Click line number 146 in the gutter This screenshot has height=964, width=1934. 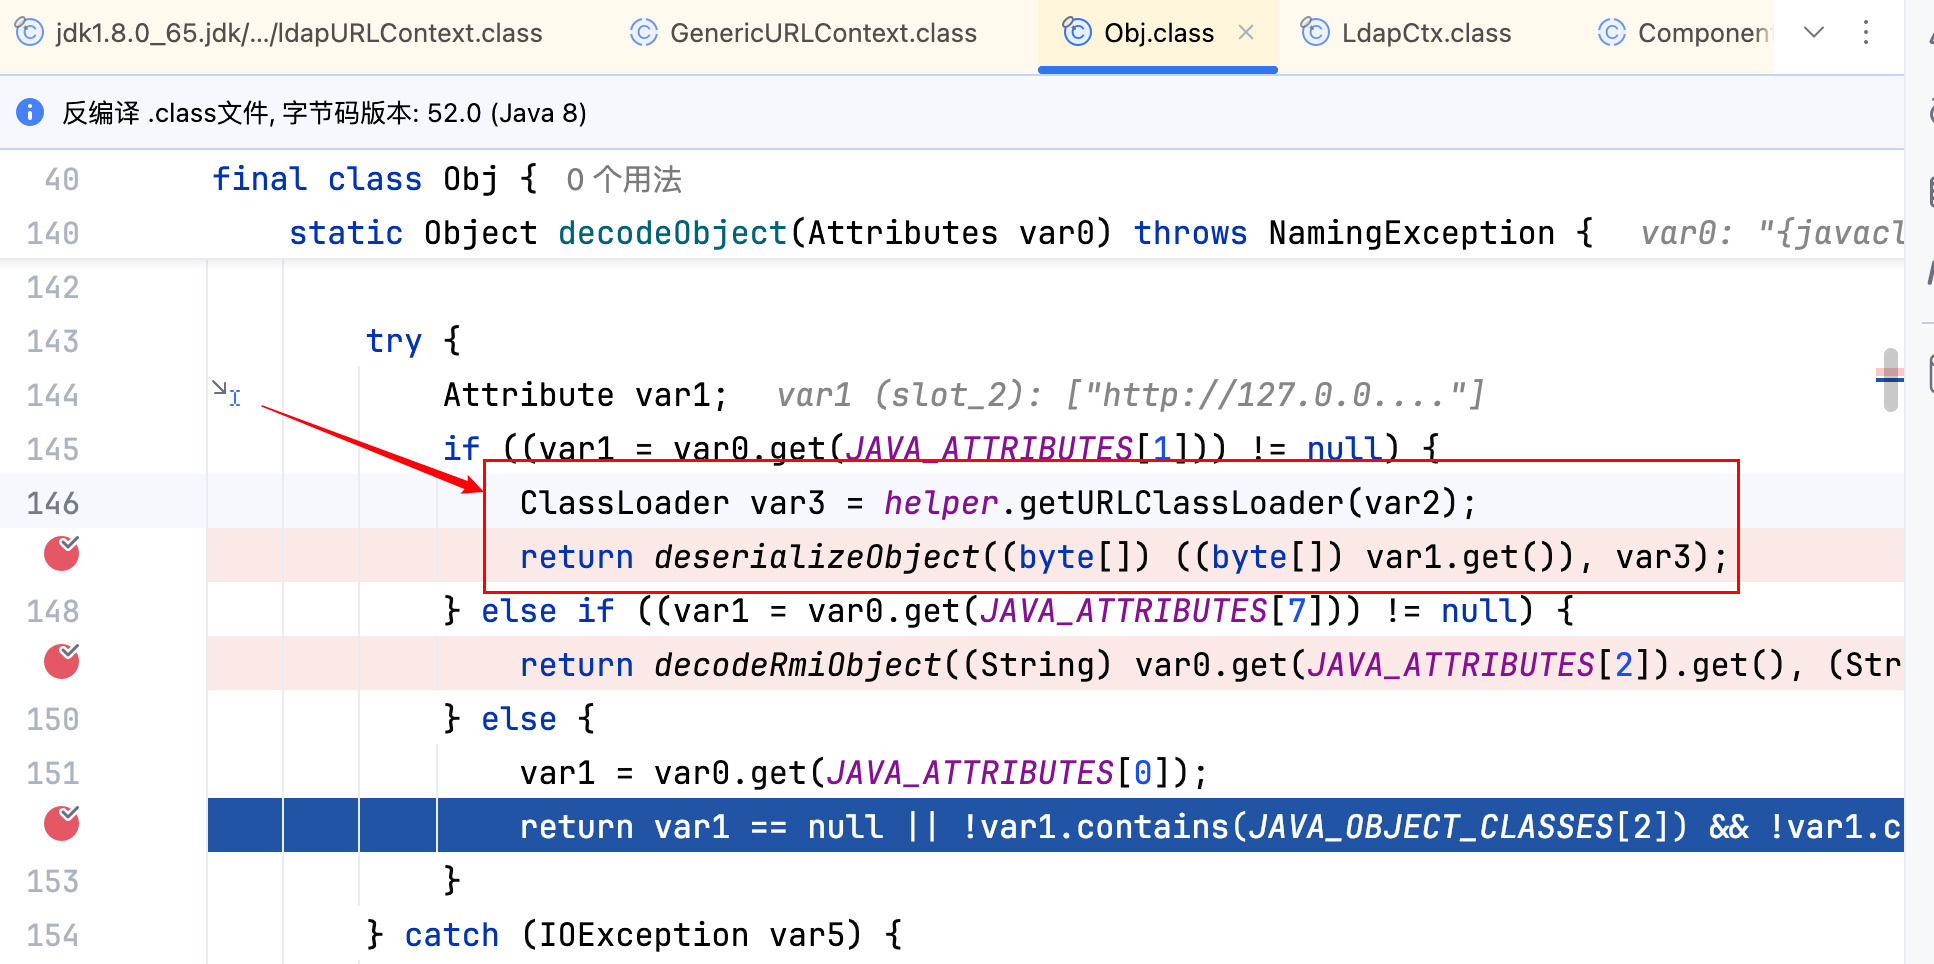pyautogui.click(x=53, y=502)
